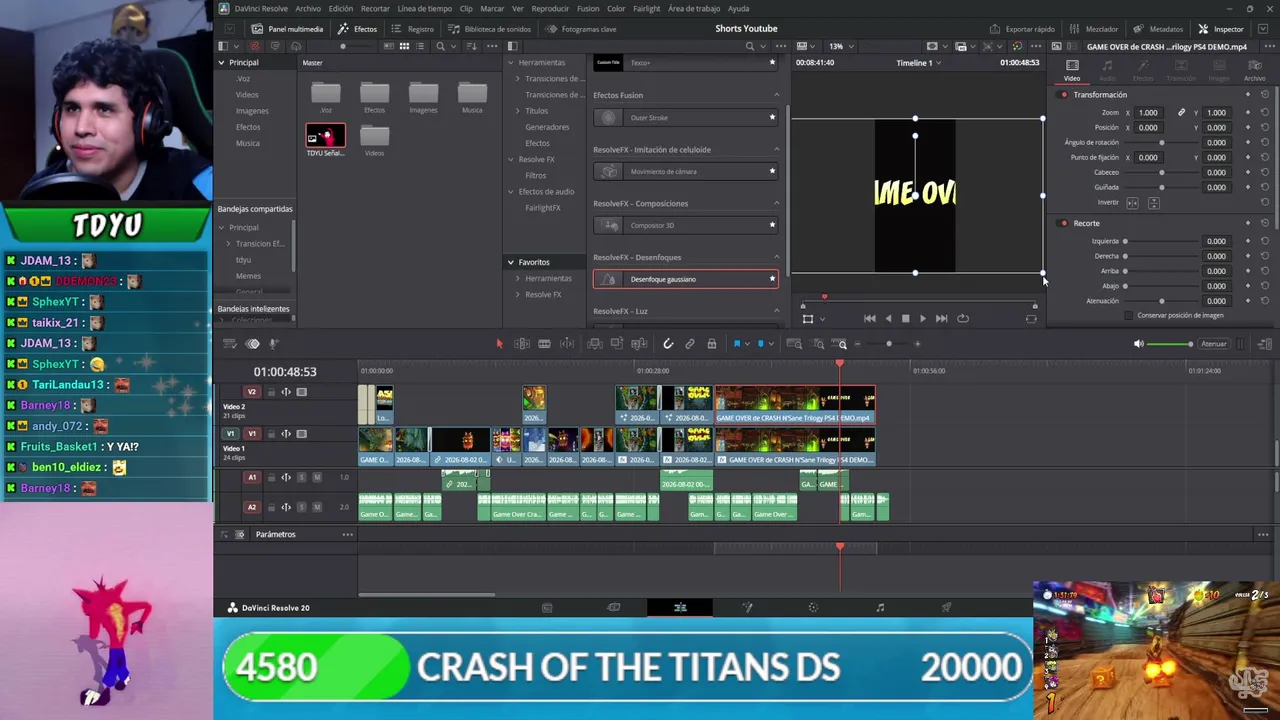This screenshot has width=1280, height=720.
Task: Switch to Inspector Video tab
Action: (1072, 70)
